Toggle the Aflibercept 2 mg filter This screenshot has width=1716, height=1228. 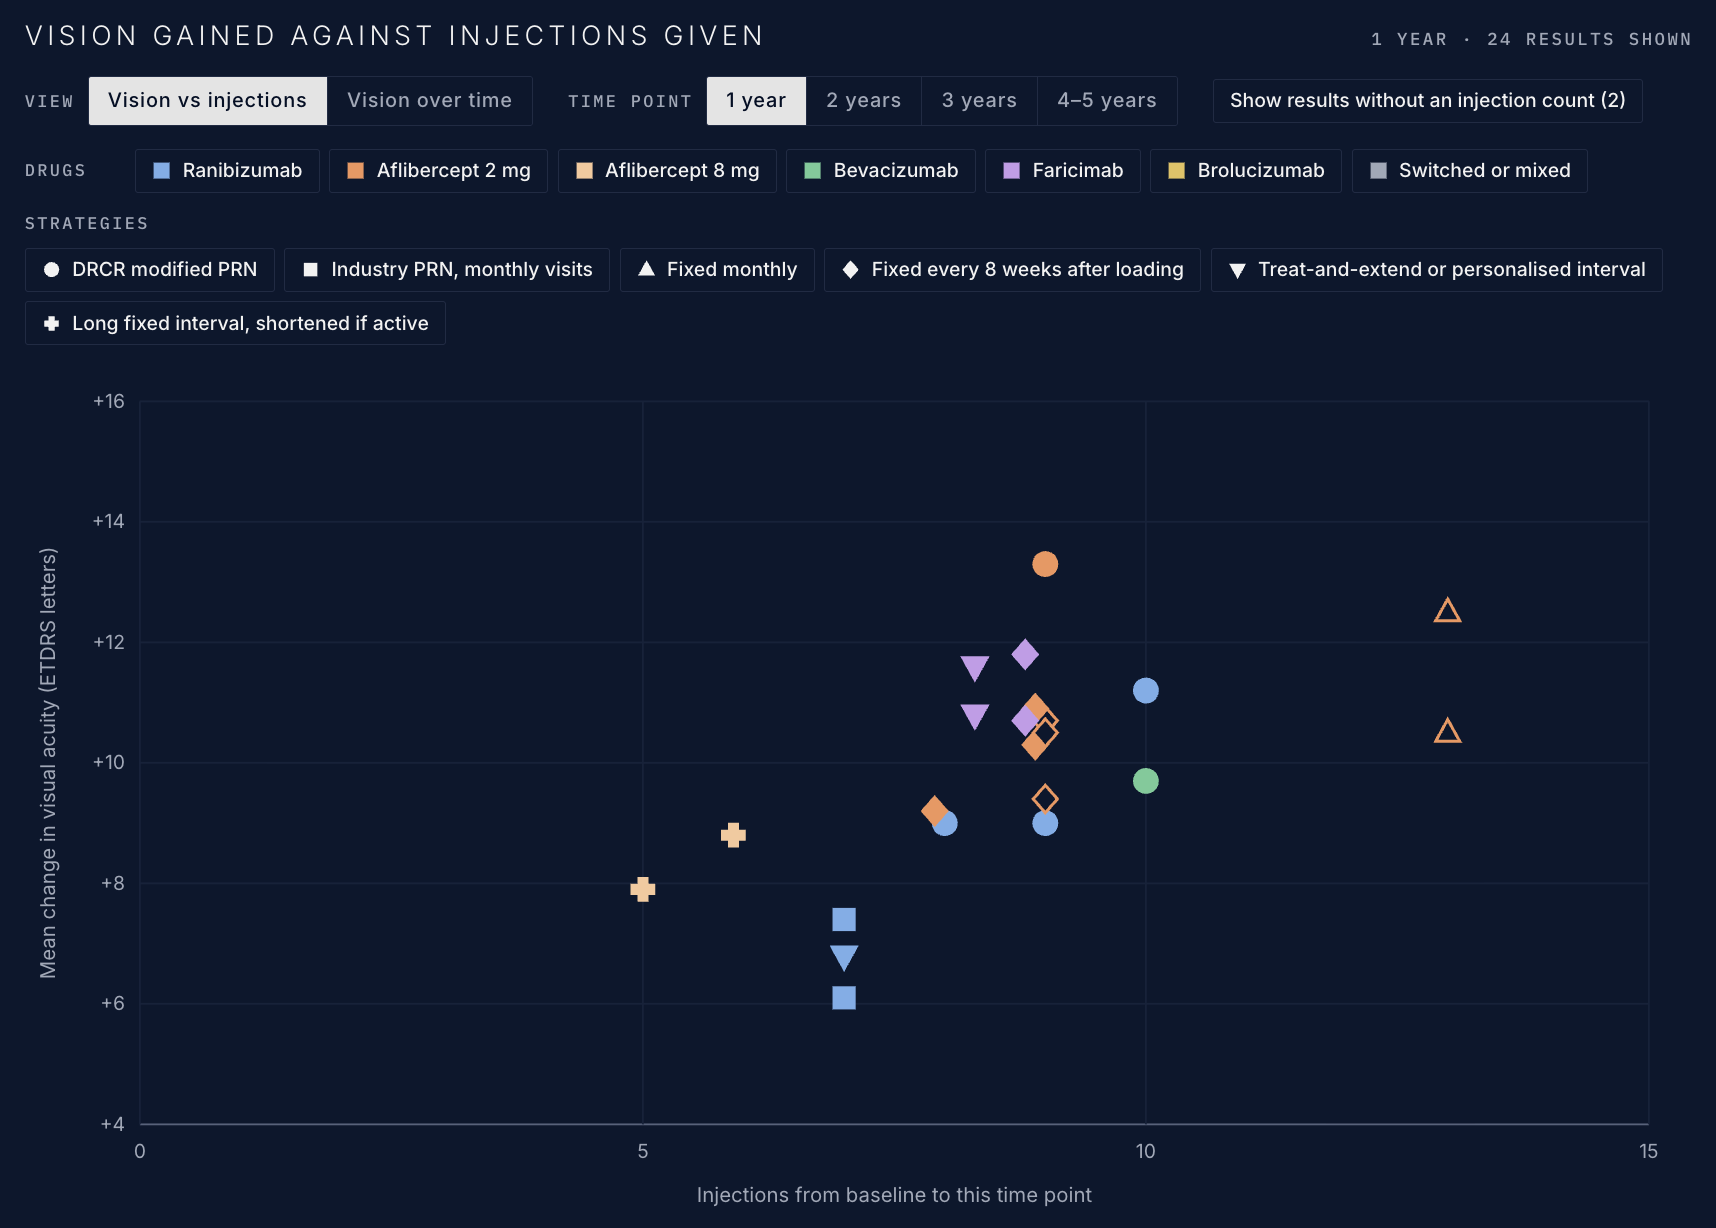point(438,171)
